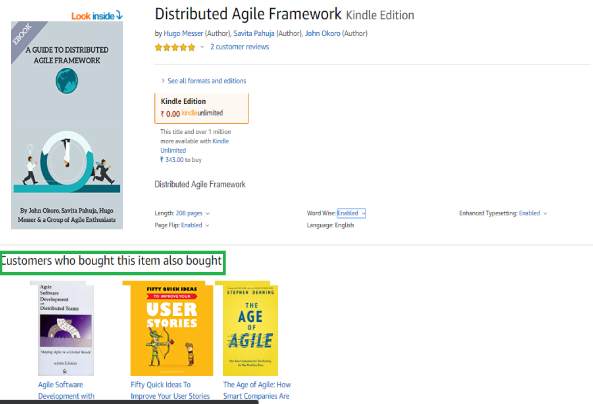Open Savita Pahuja author link
Image resolution: width=593 pixels, height=404 pixels.
(254, 33)
